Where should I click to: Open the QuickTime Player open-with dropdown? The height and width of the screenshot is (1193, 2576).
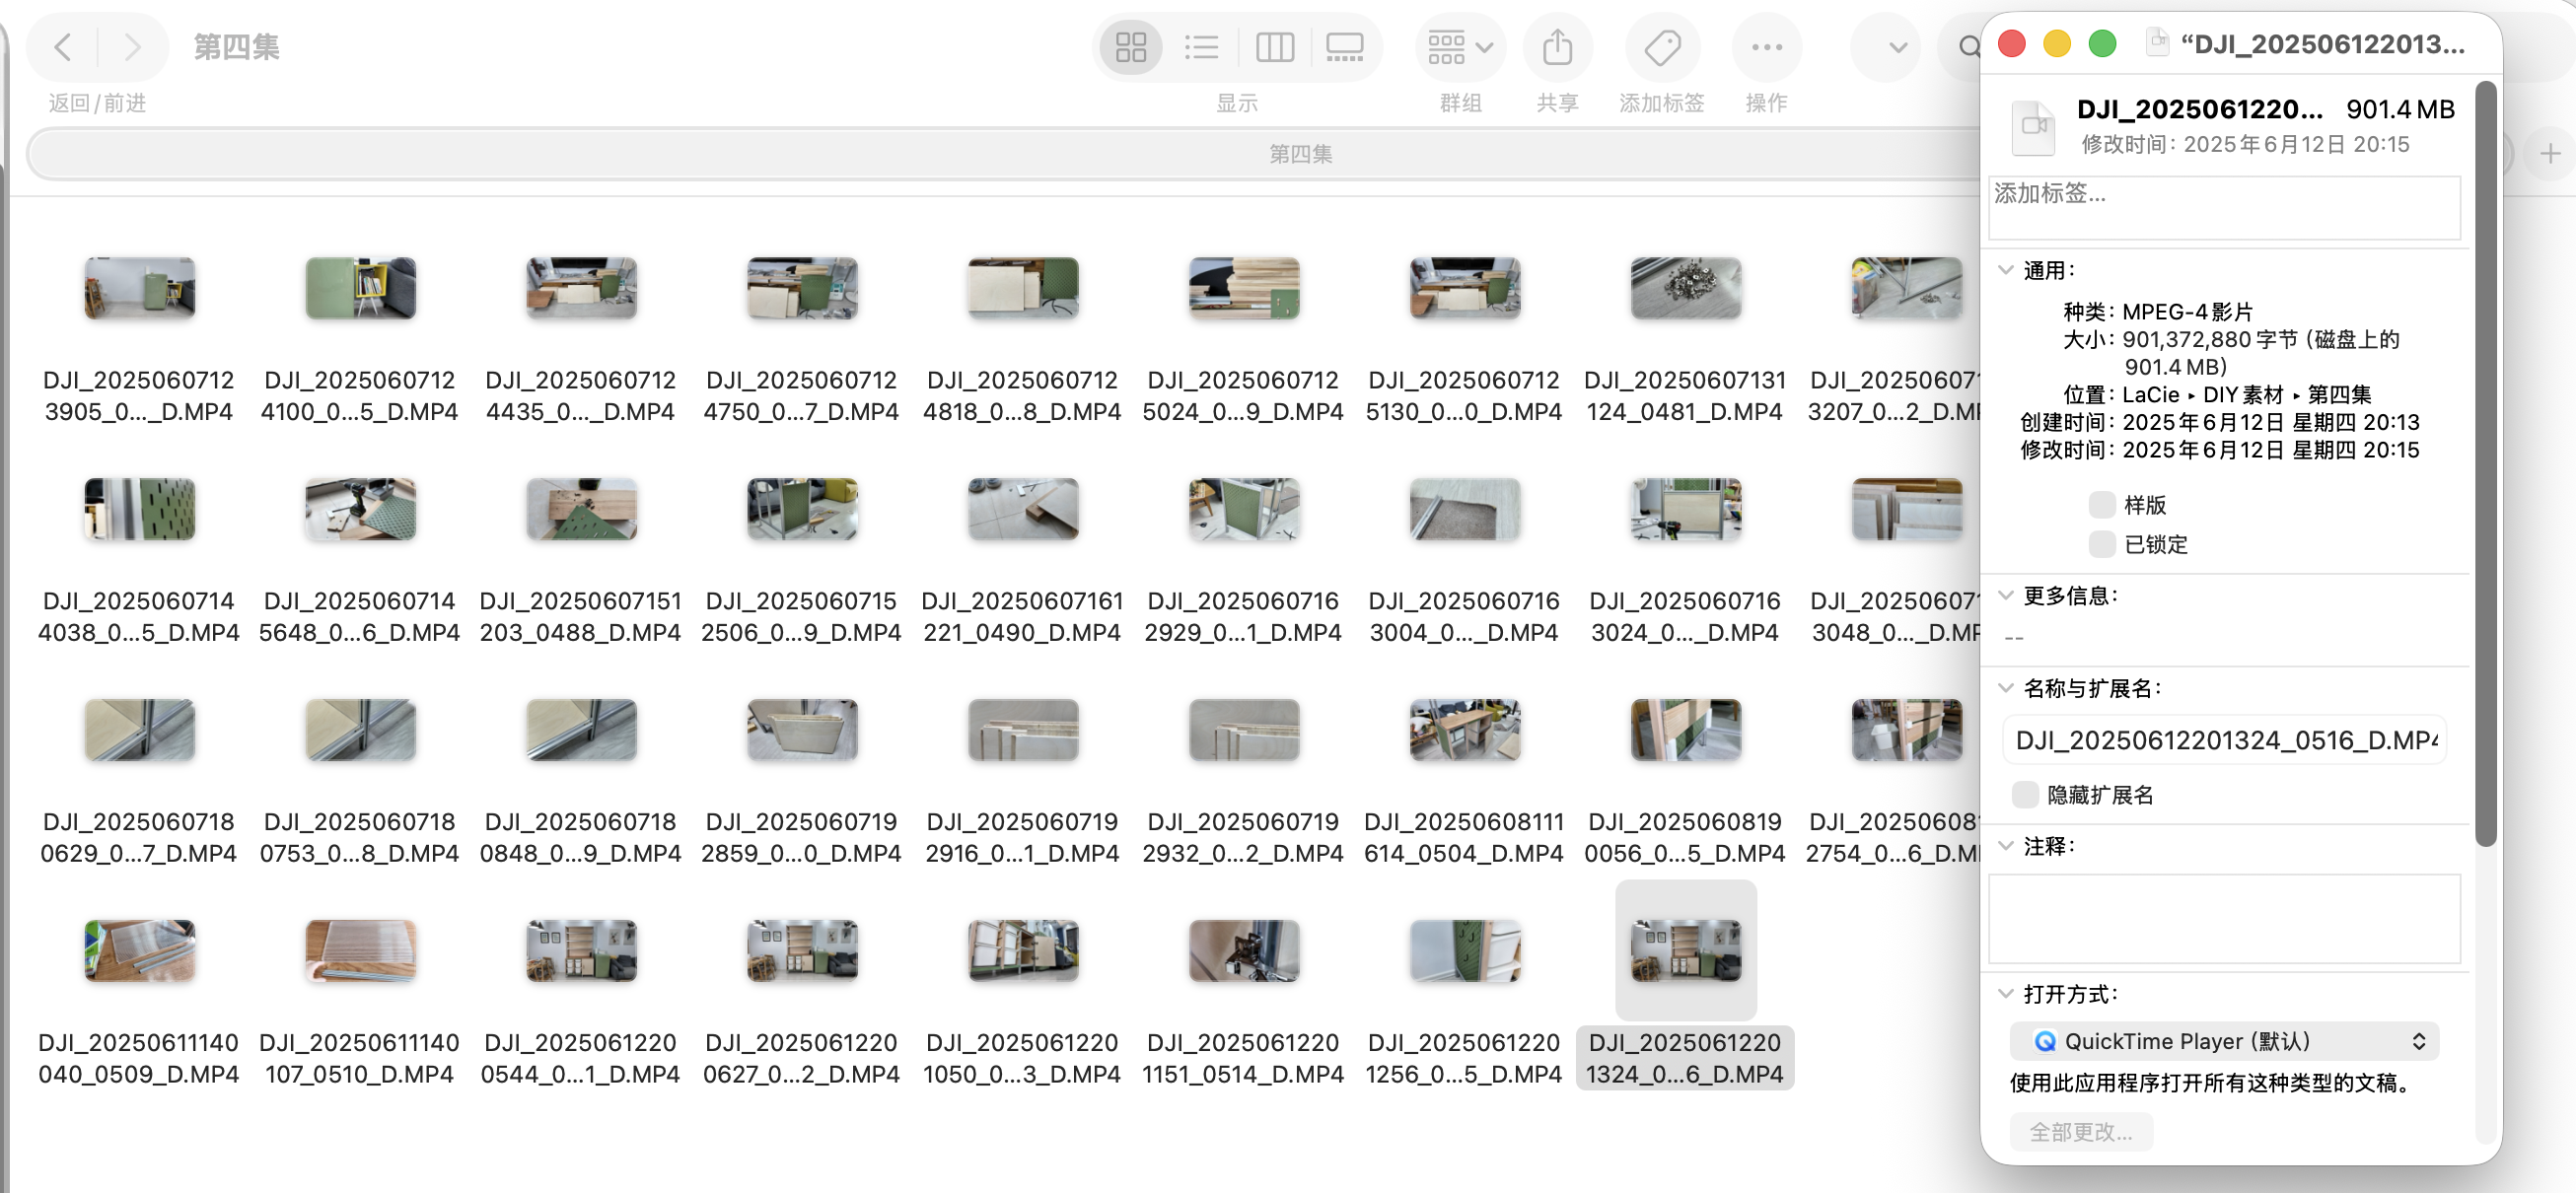click(x=2224, y=1041)
